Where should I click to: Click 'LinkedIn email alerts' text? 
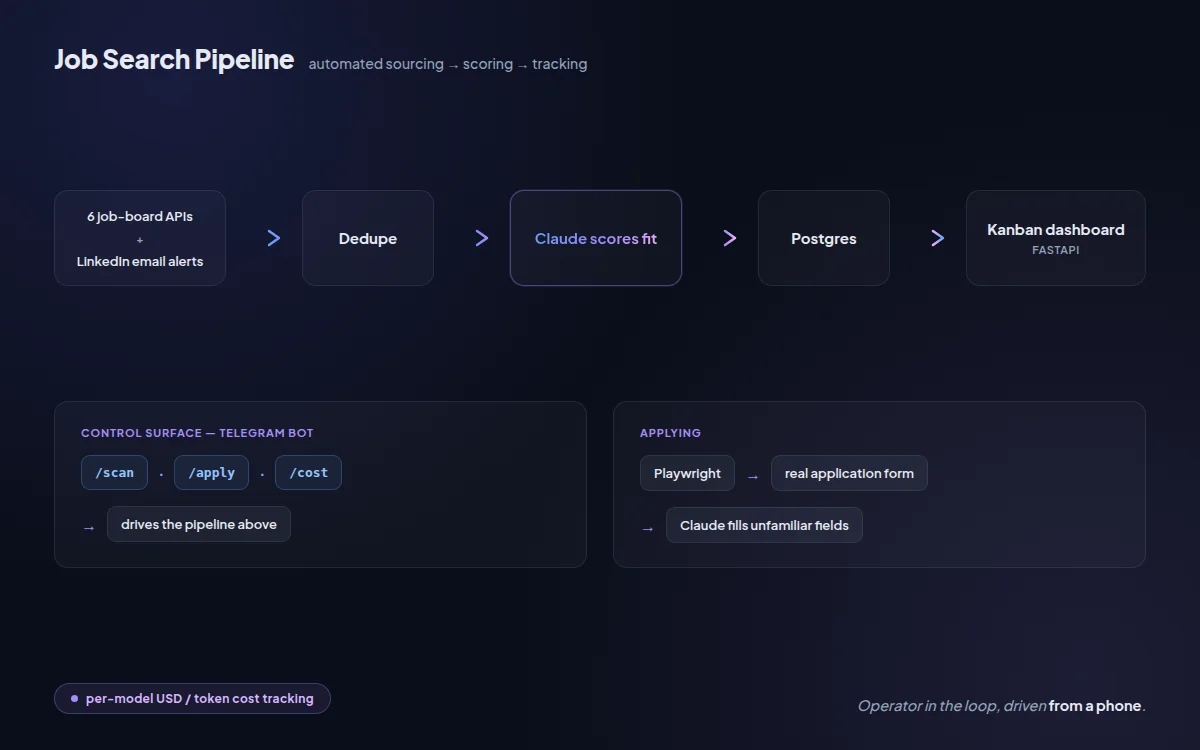pos(140,261)
